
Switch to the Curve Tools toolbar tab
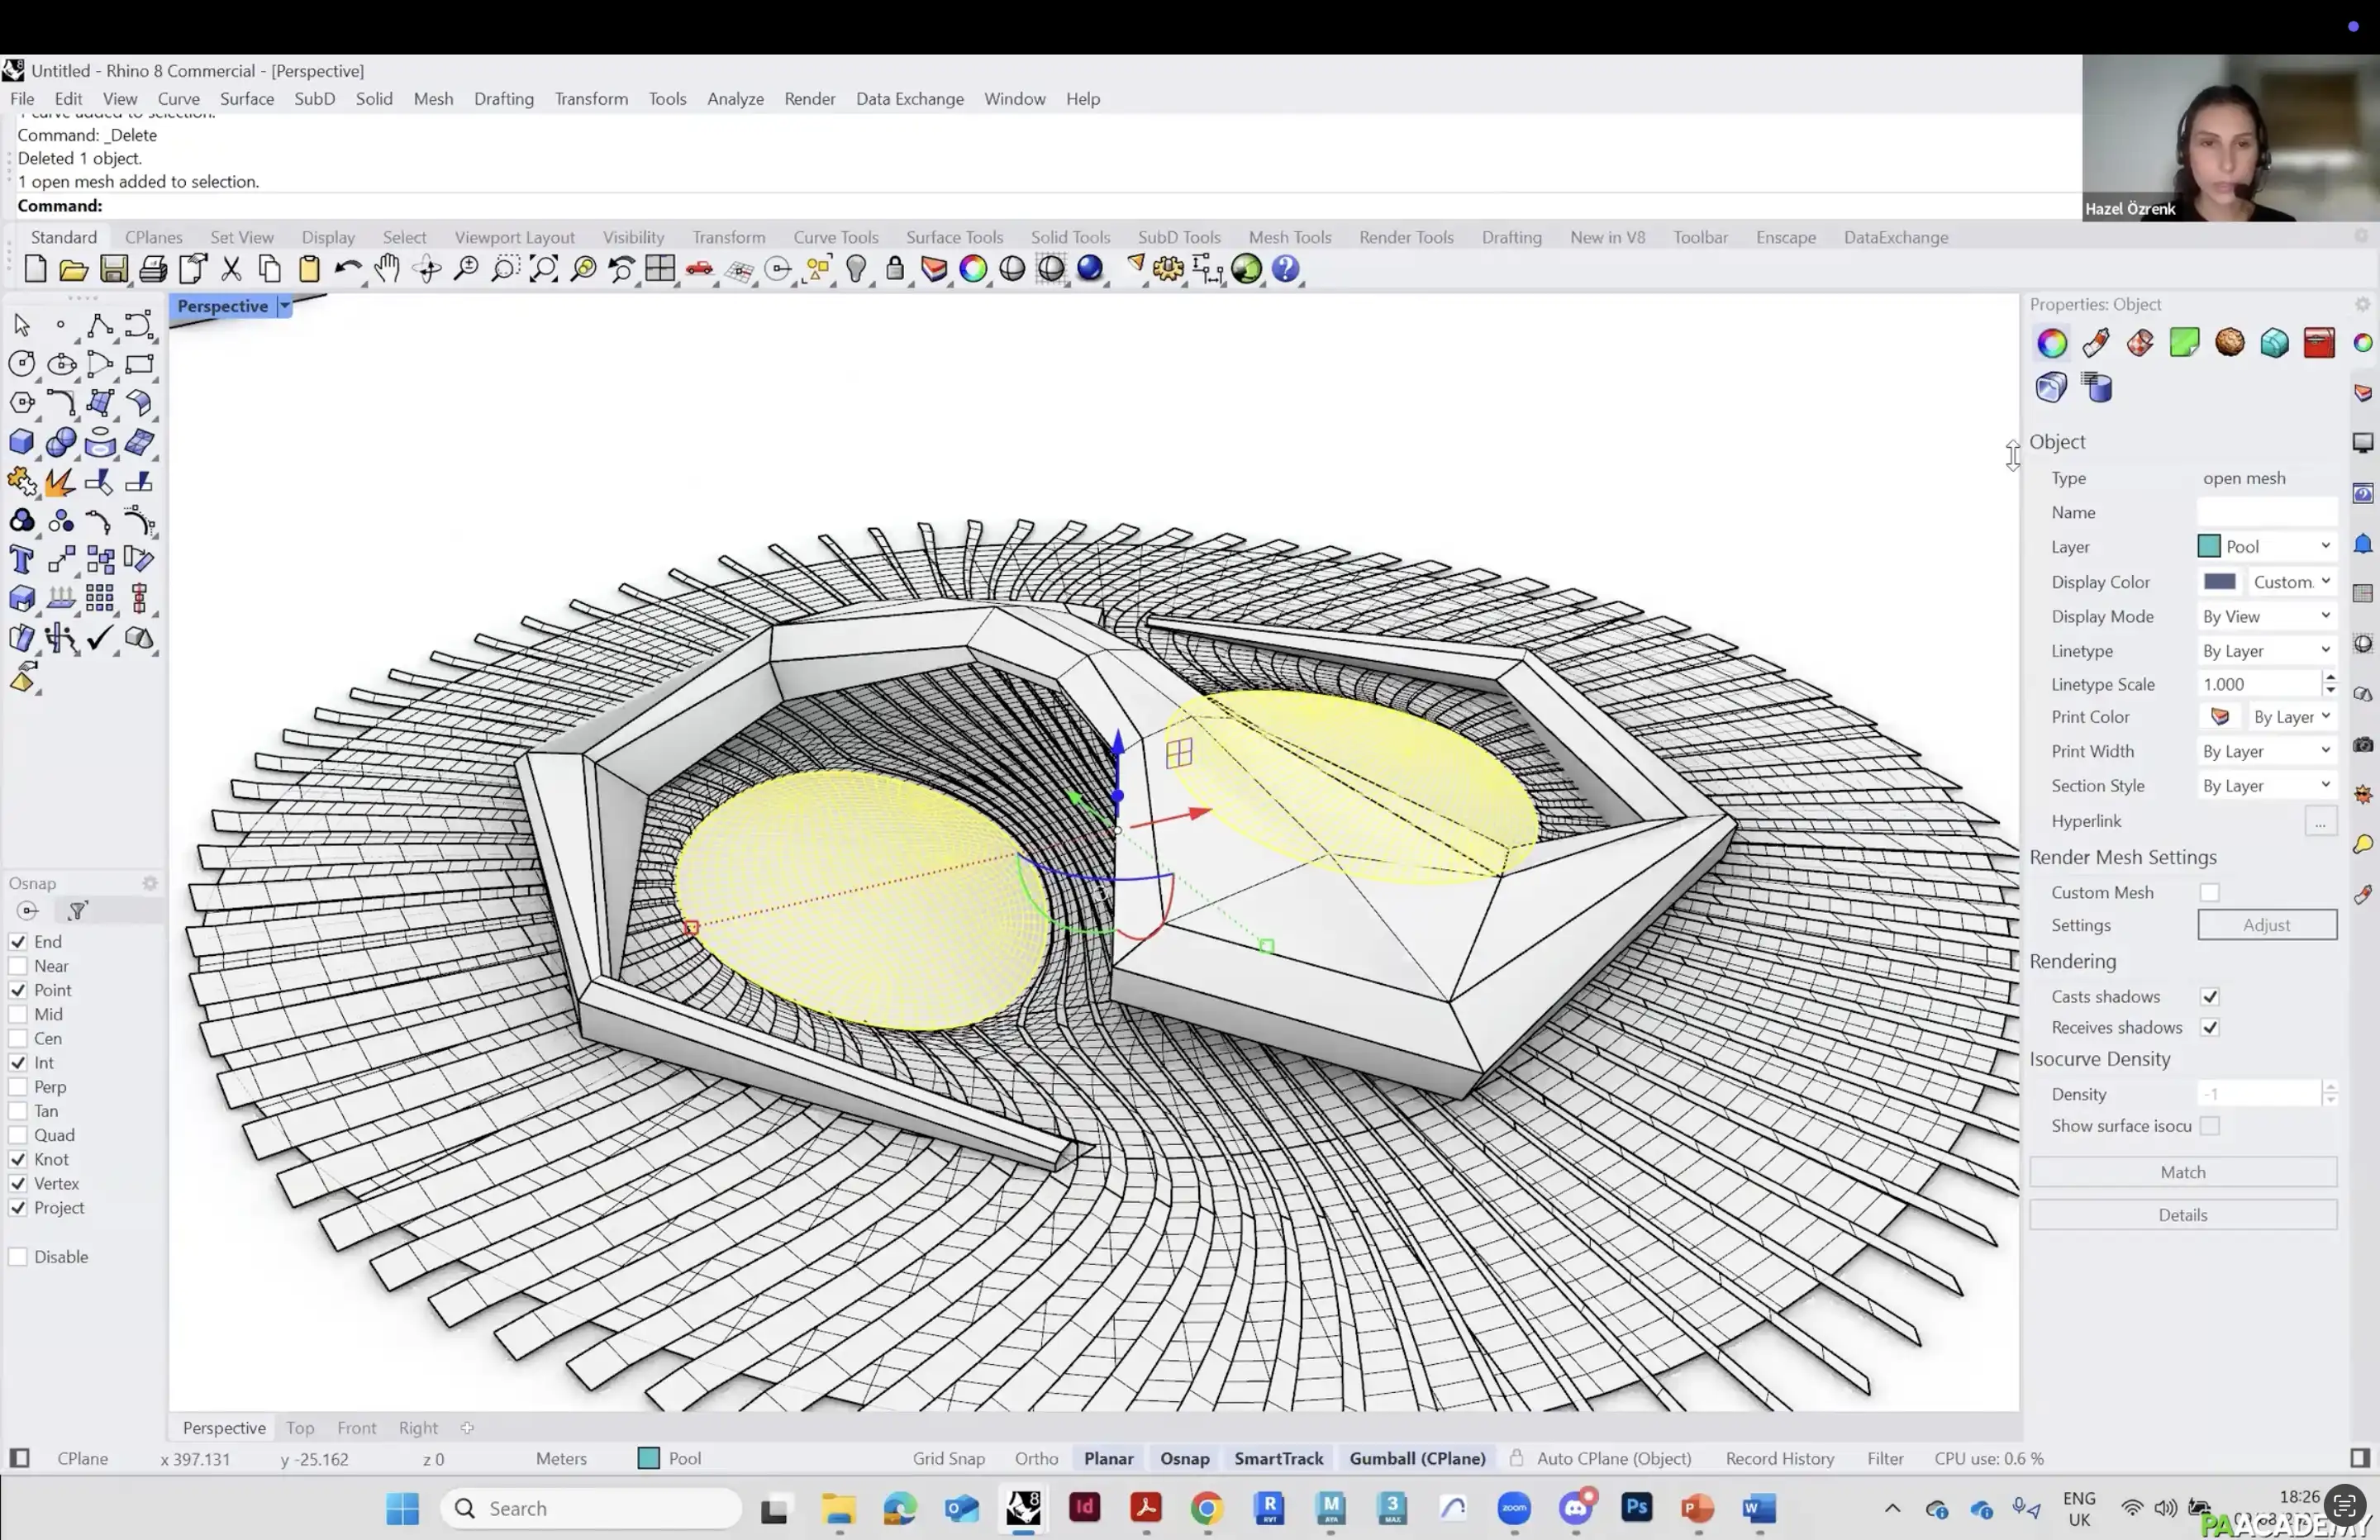[835, 238]
